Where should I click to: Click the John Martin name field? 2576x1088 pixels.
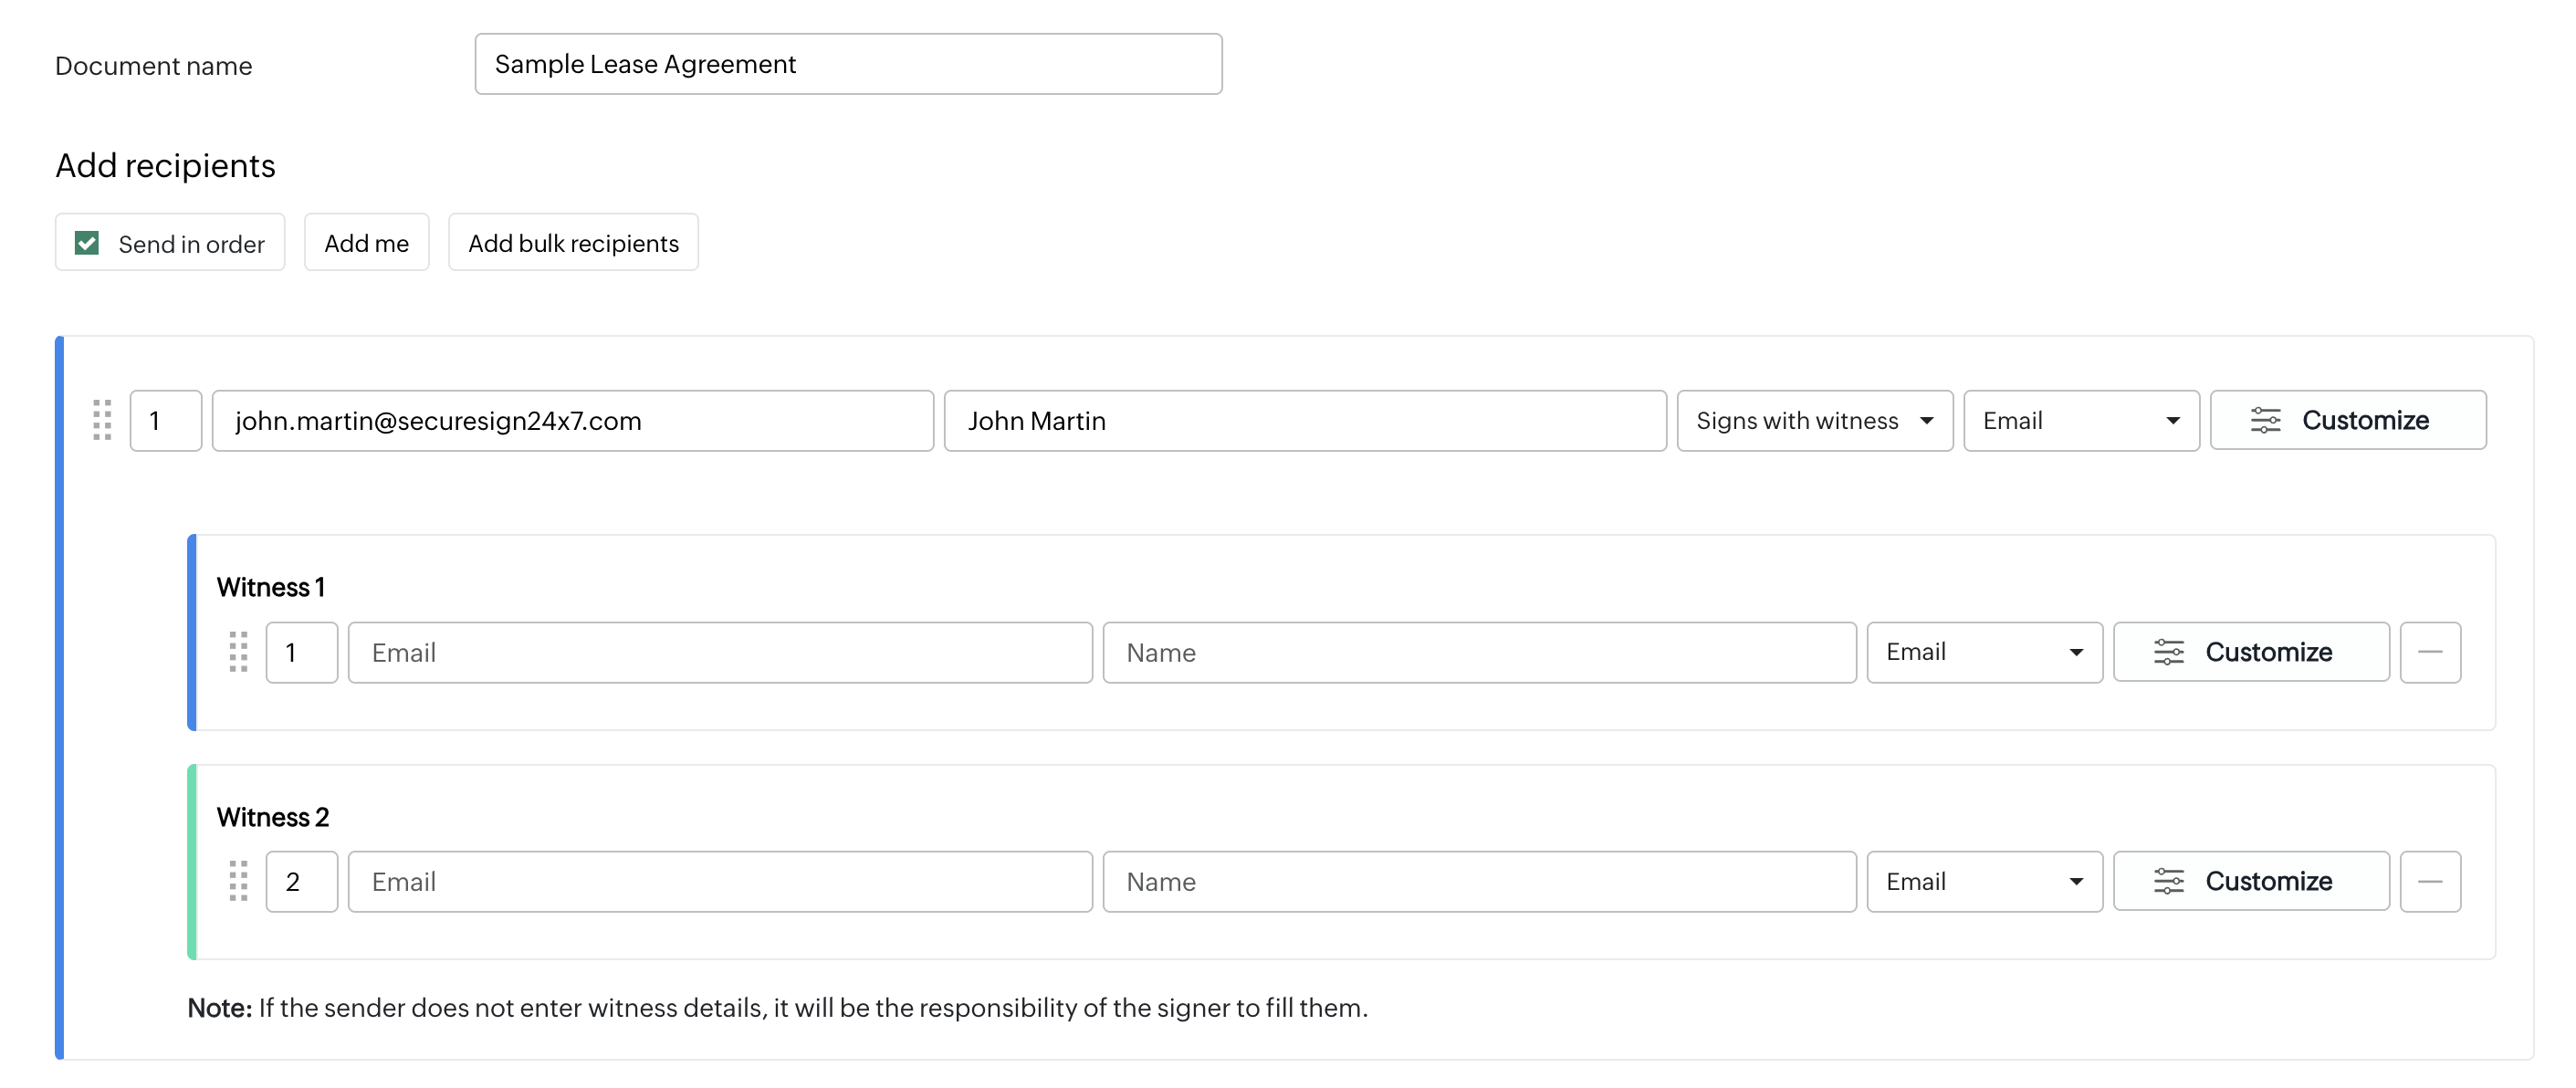(1305, 420)
